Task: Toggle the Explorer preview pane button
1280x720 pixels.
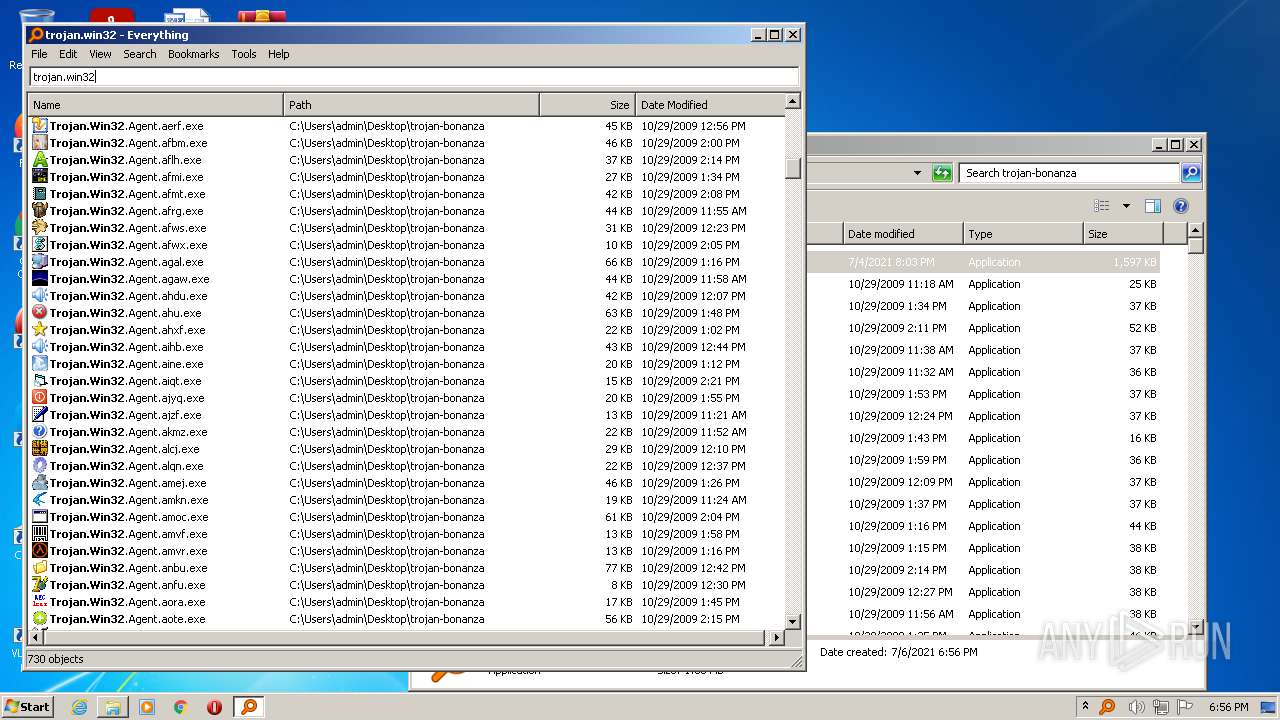Action: click(1152, 206)
